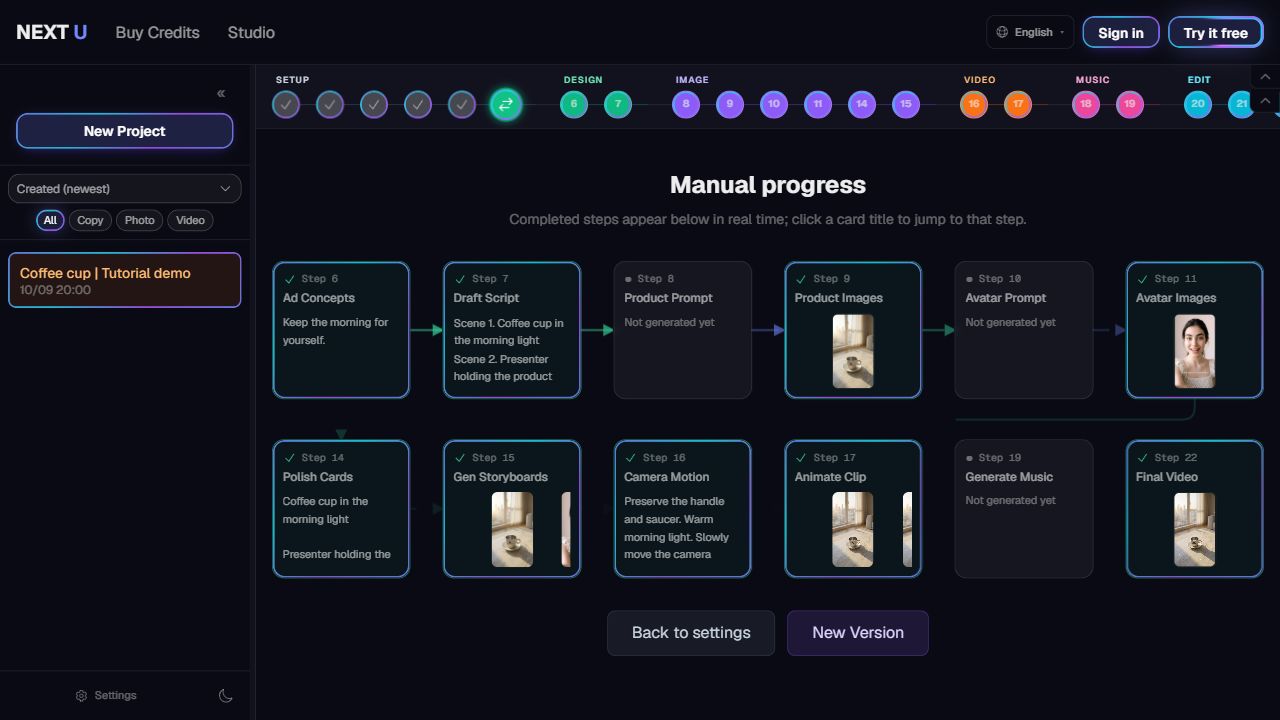
Task: Click Try it free button
Action: (1216, 32)
